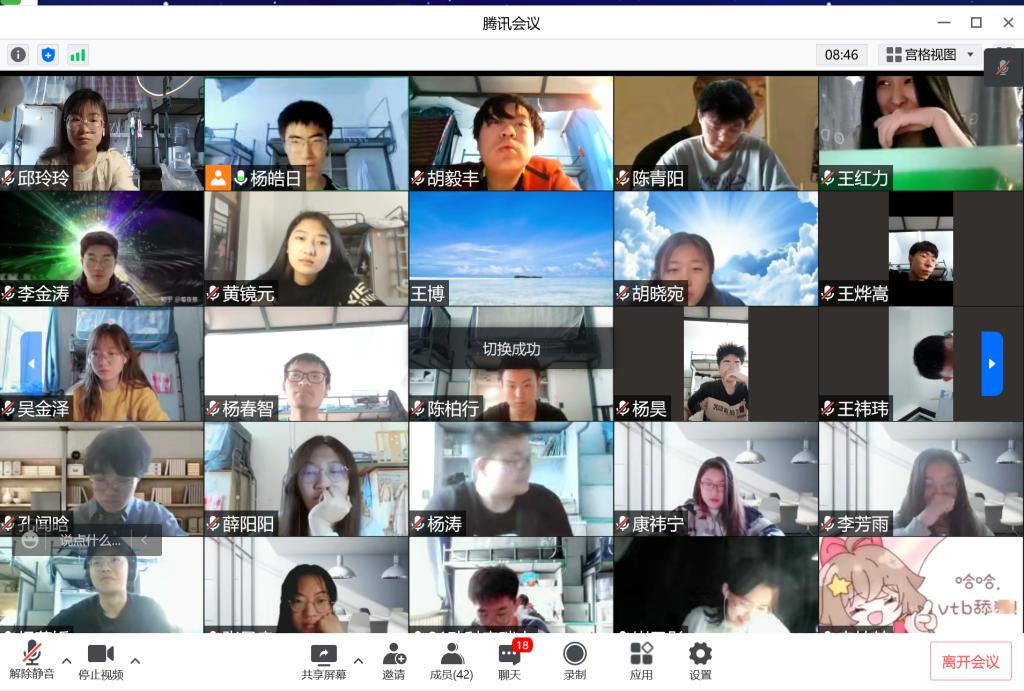1024x691 pixels.
Task: Open the Share Screen (共享屏幕) tool
Action: point(324,661)
